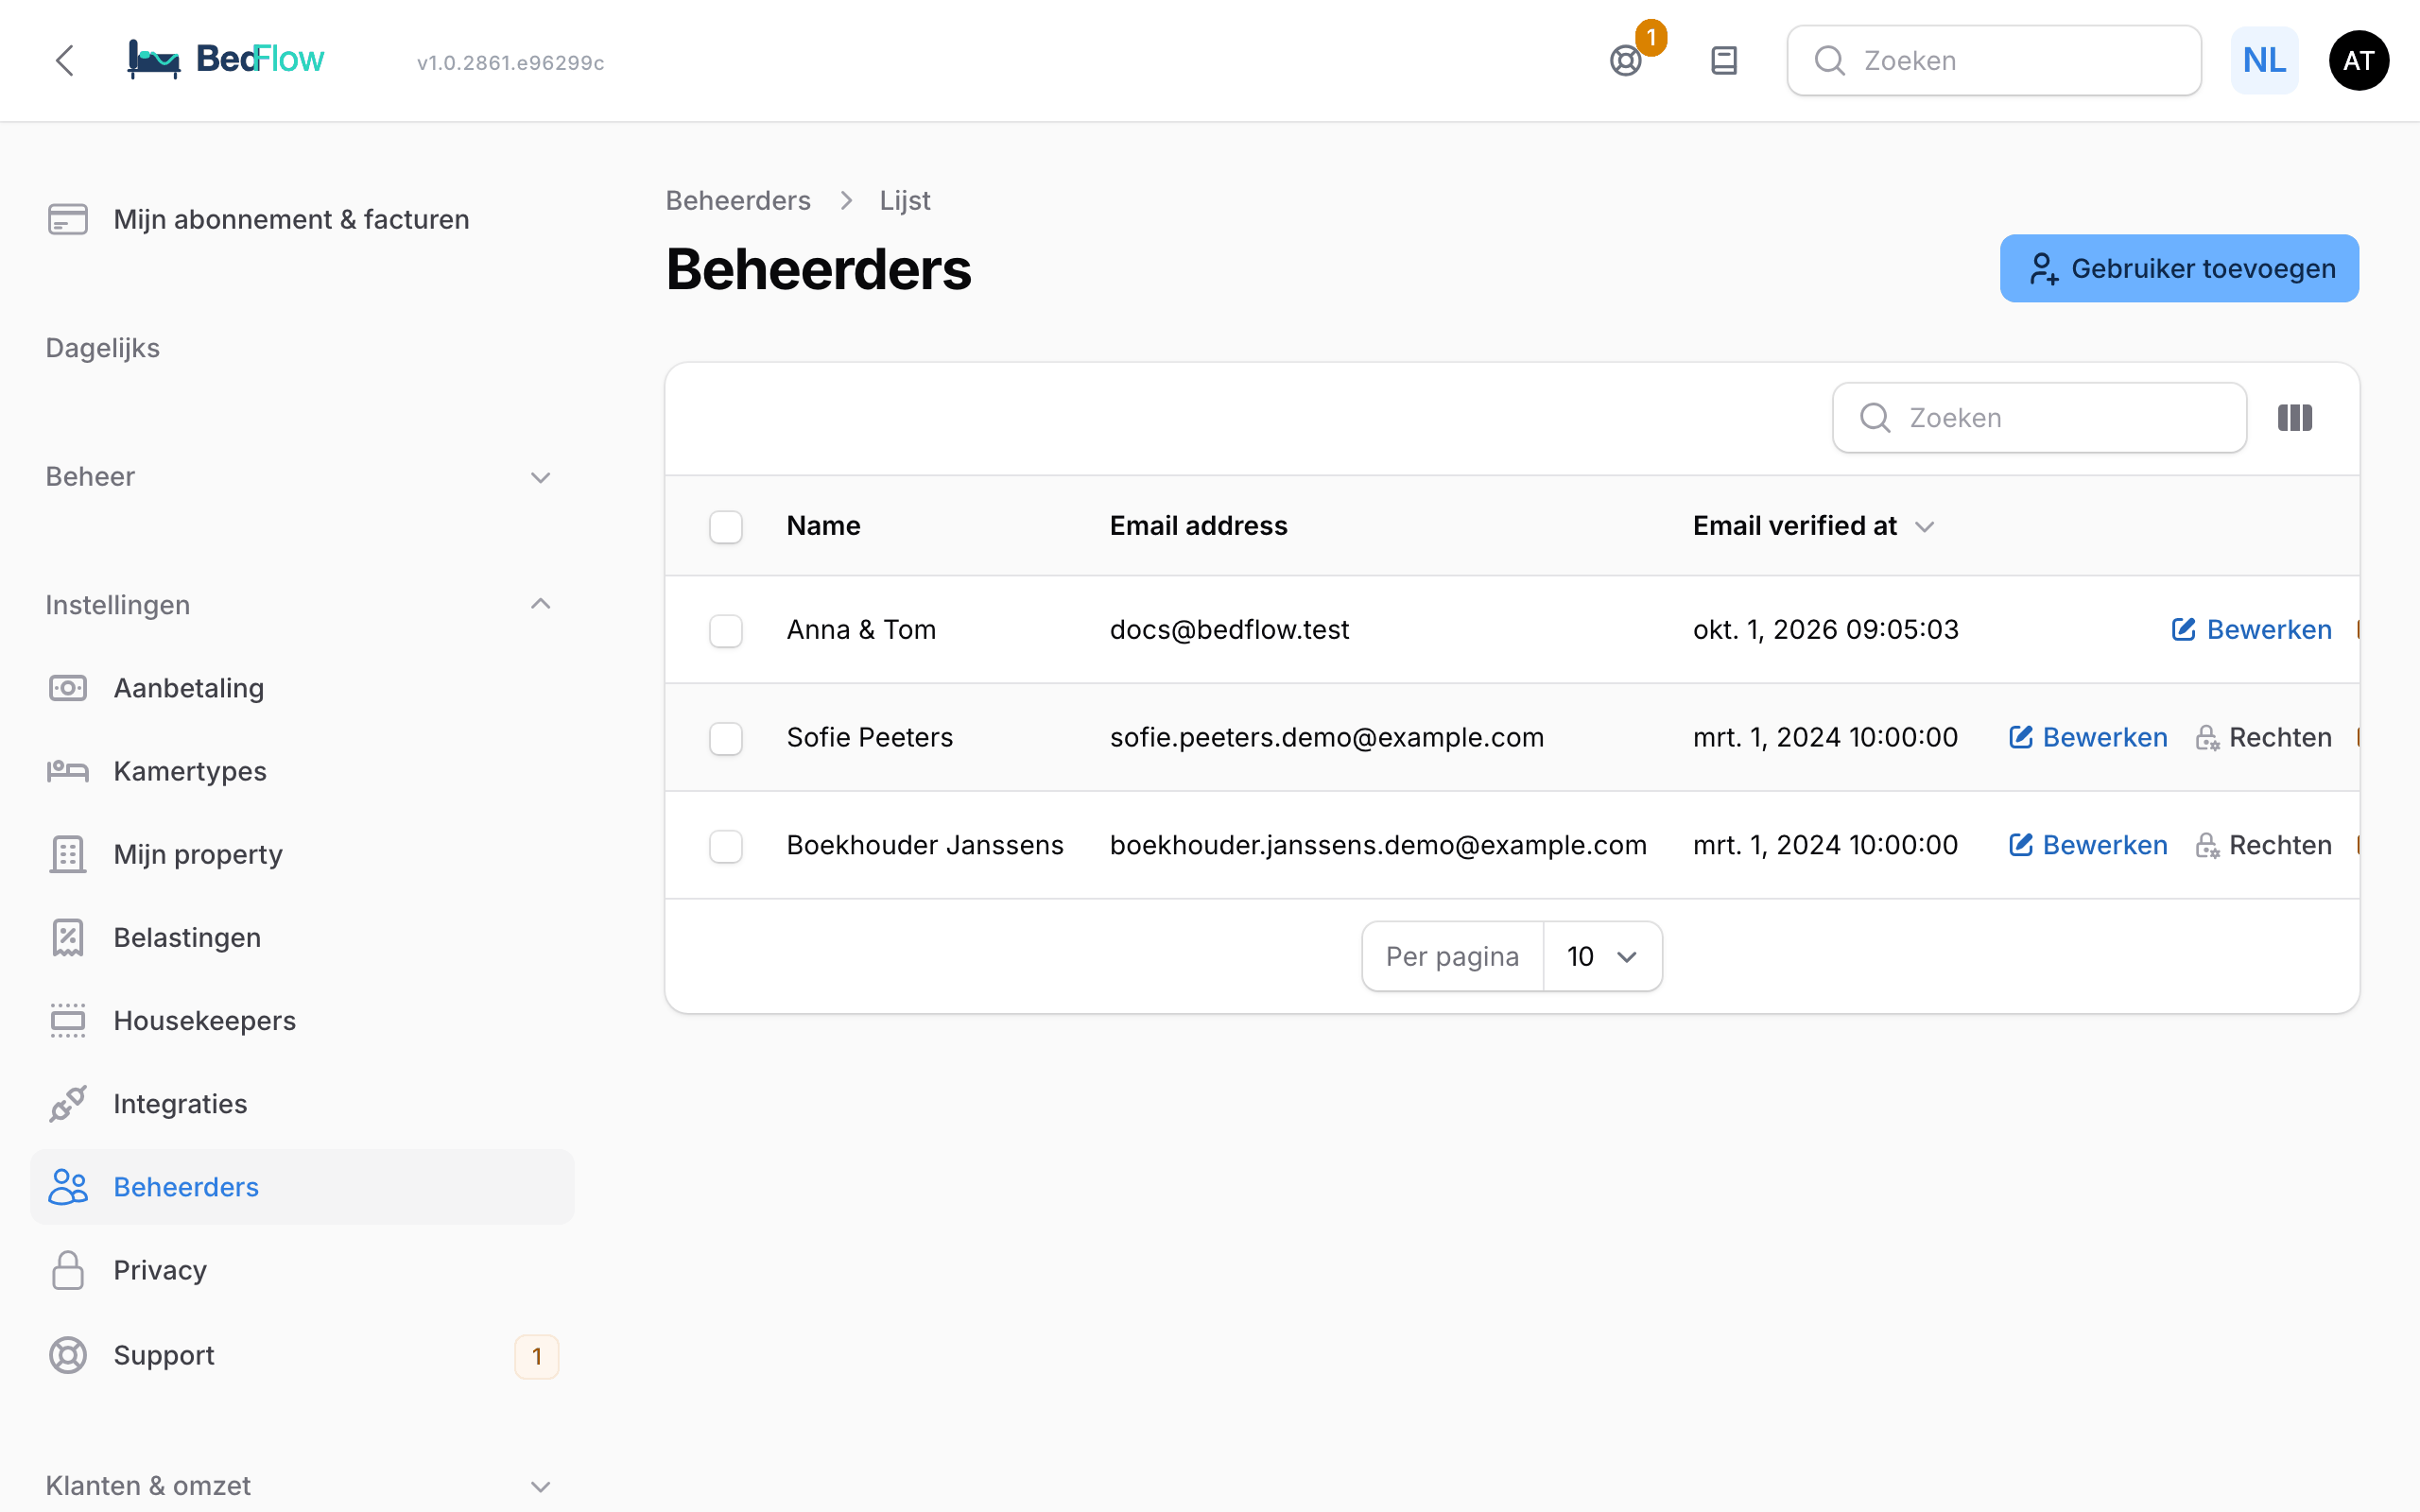Tick the select-all checkbox in table header
The height and width of the screenshot is (1512, 2420).
click(x=726, y=526)
